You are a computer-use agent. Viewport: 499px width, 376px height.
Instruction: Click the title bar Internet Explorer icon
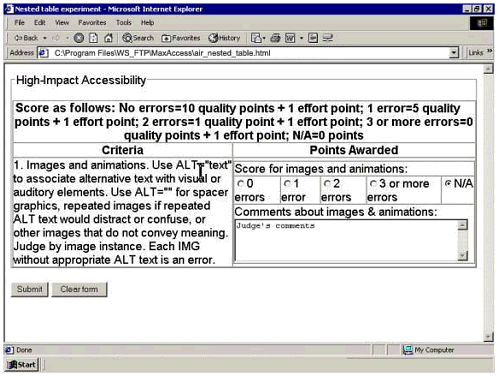pos(9,9)
